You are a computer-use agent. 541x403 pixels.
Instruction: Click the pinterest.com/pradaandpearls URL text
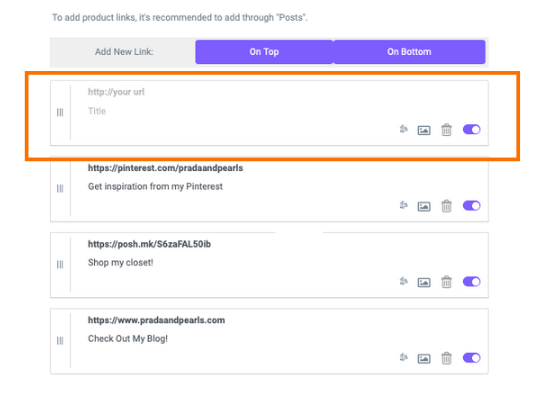[x=165, y=168]
